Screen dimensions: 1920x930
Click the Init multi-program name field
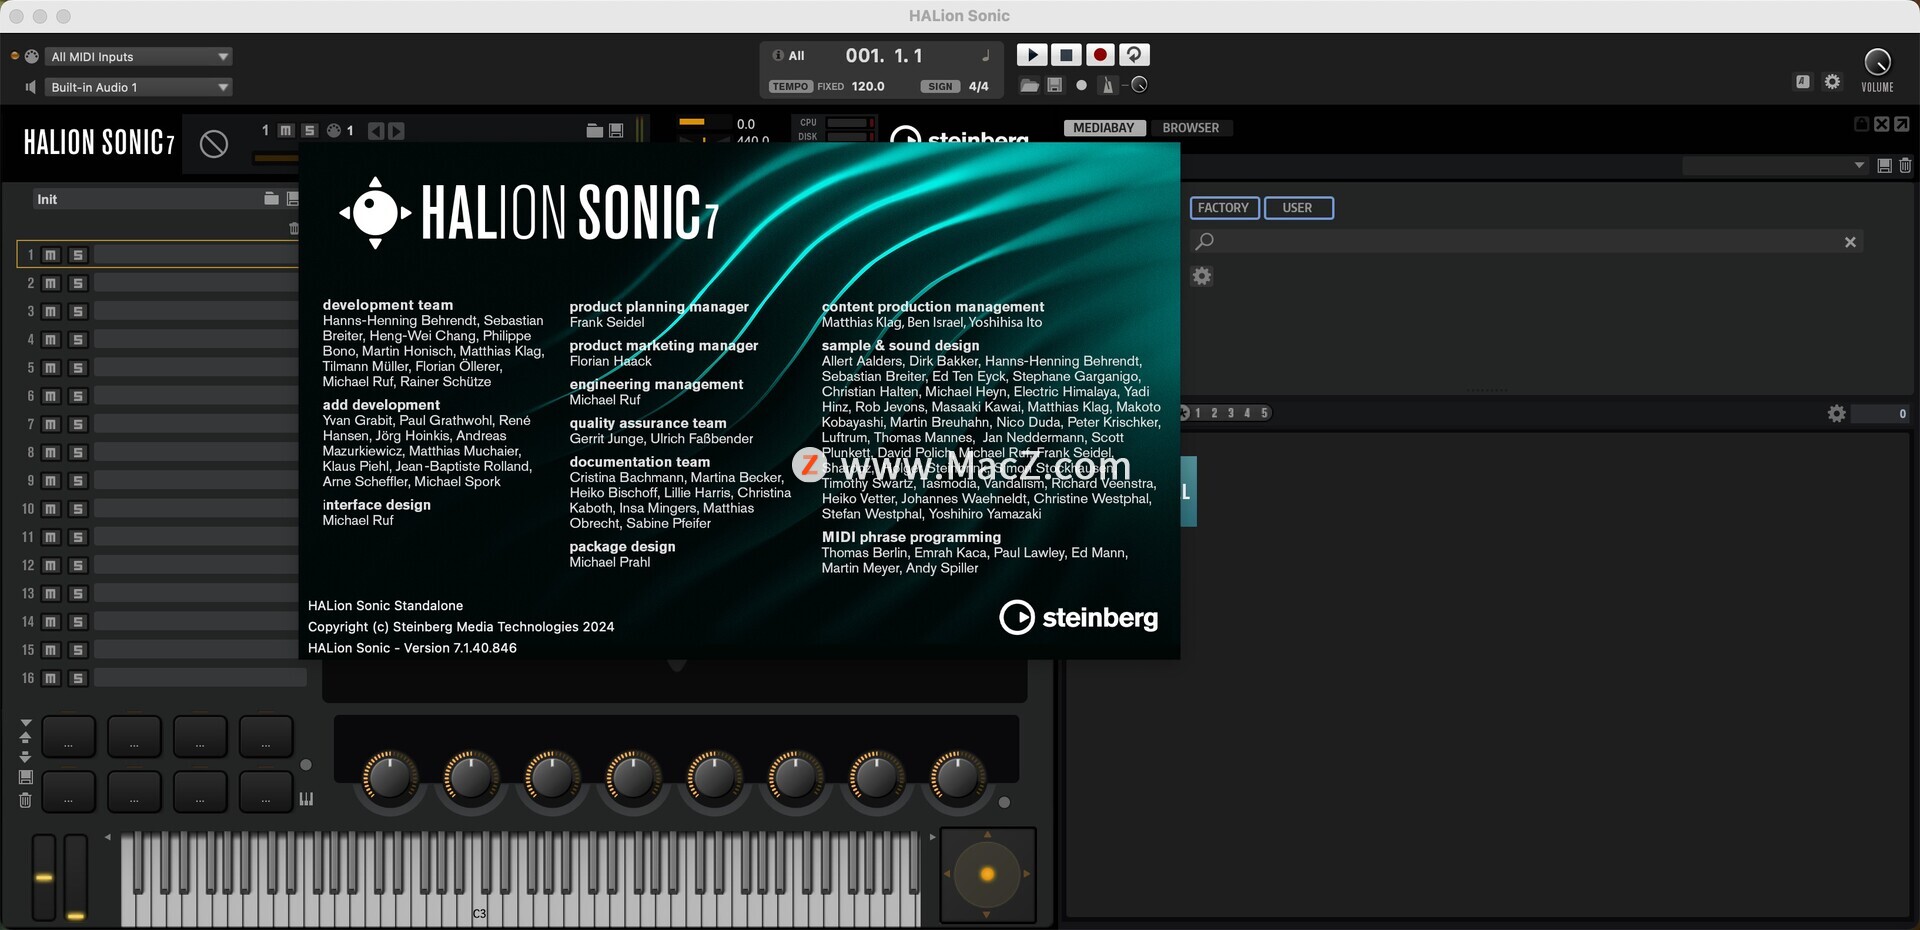(146, 199)
